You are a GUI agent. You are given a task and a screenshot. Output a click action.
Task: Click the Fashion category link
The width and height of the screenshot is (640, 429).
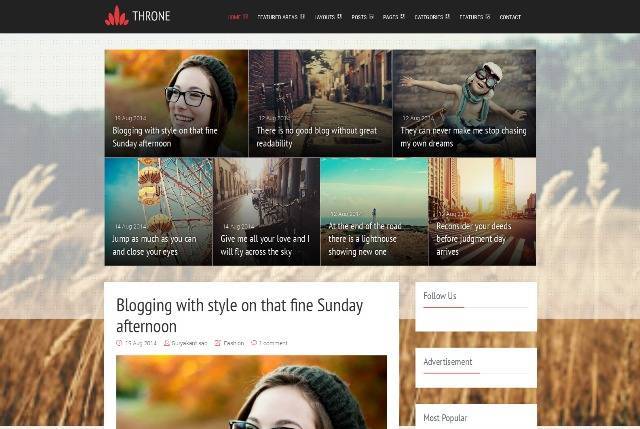pos(233,343)
